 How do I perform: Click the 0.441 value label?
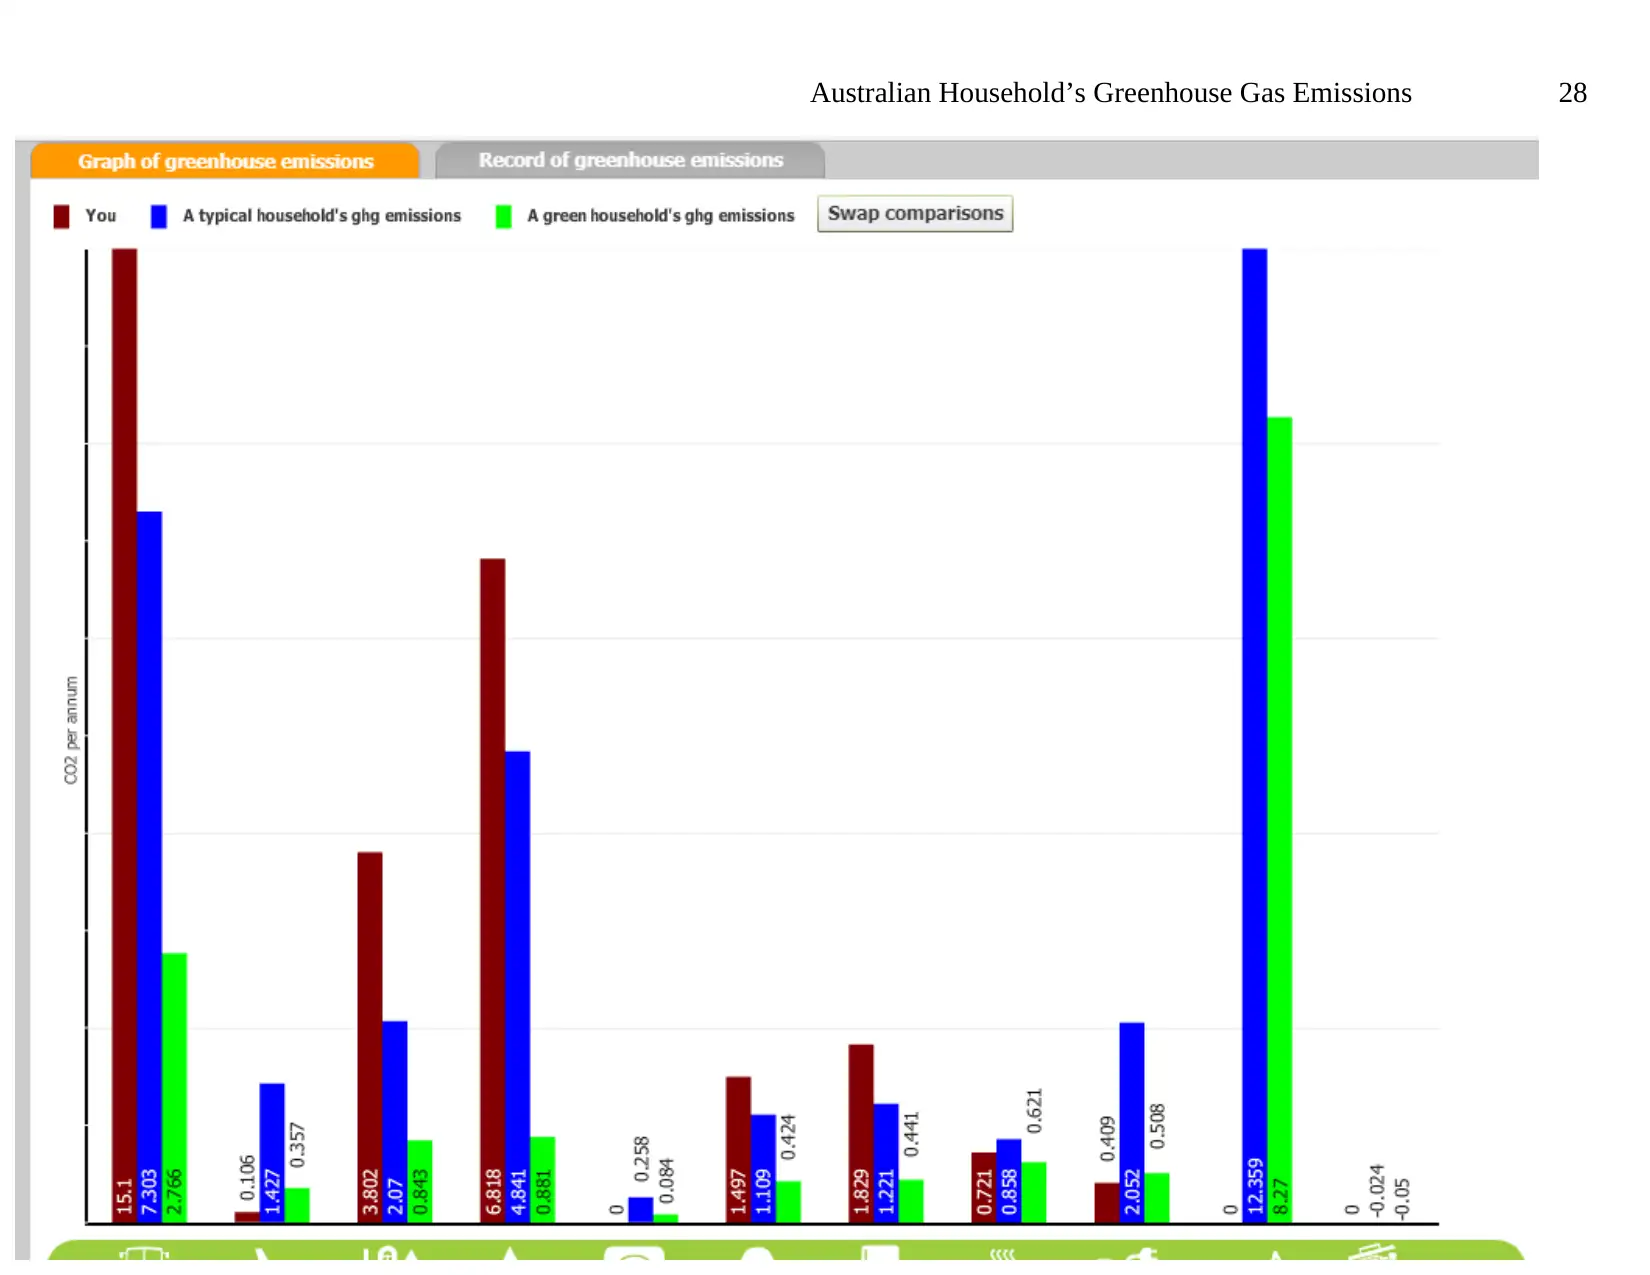(x=911, y=1135)
